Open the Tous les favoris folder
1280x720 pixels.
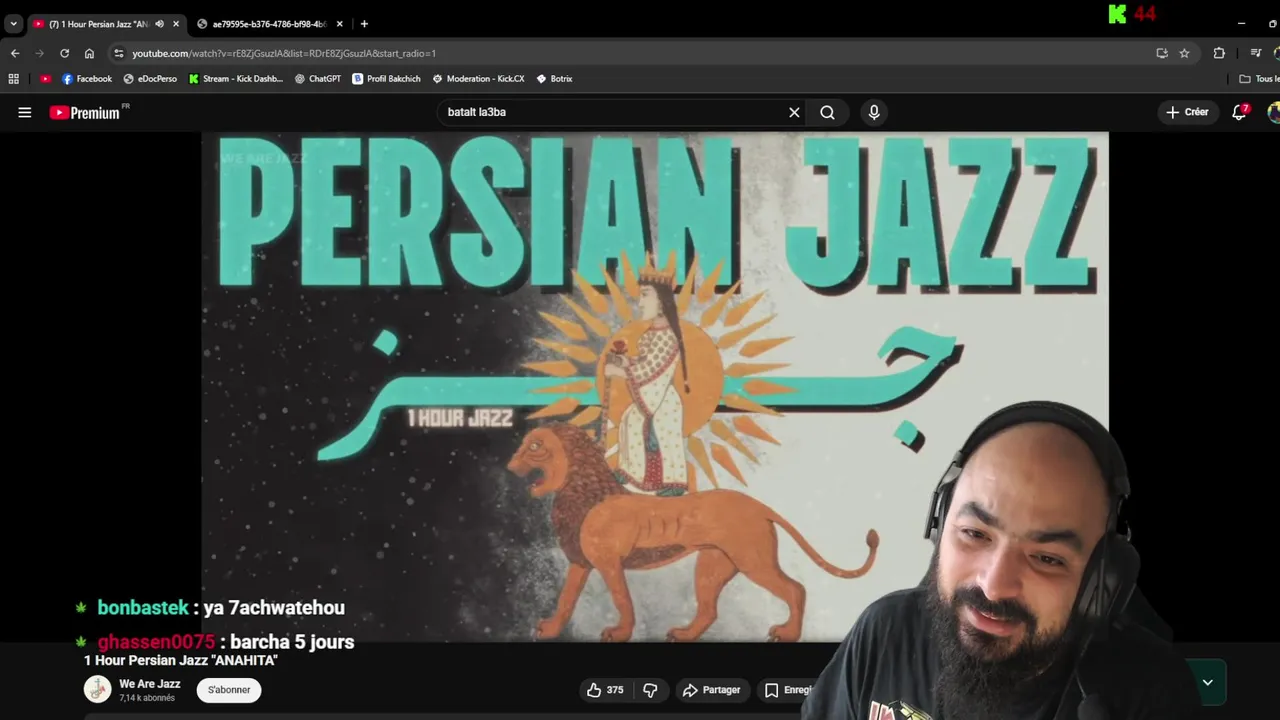coord(1258,79)
